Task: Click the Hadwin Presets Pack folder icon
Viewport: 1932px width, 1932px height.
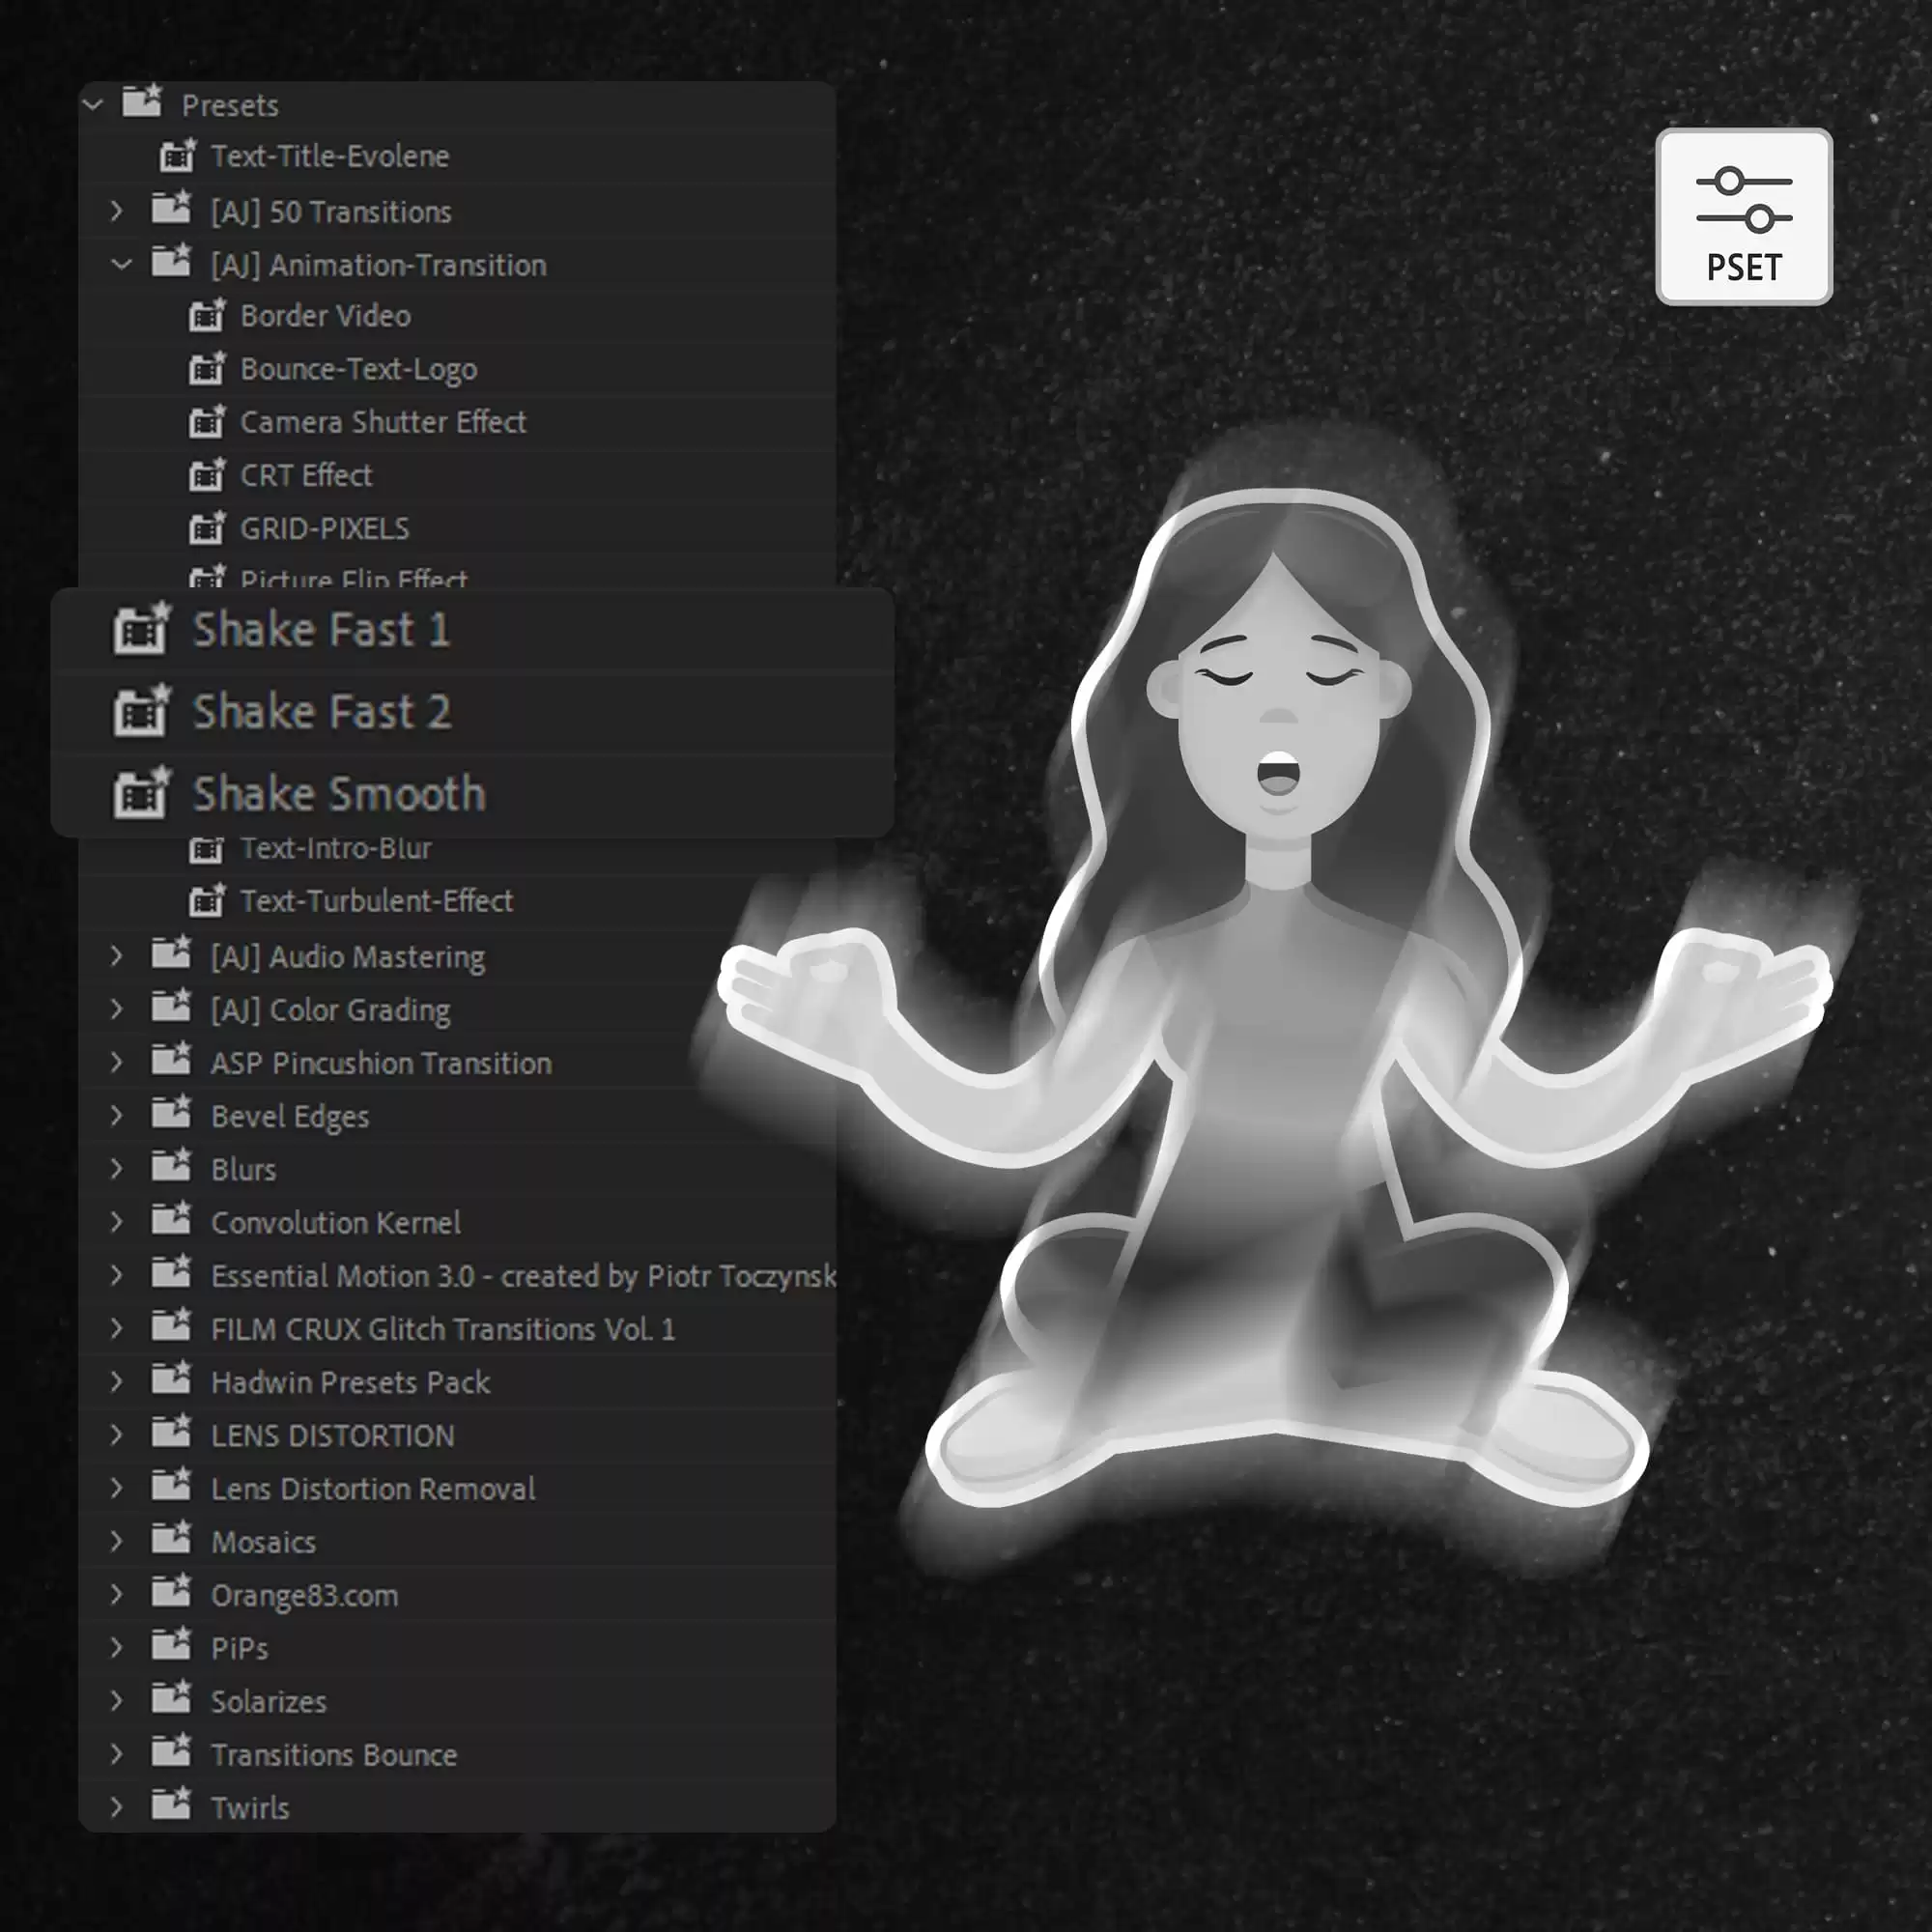Action: [171, 1381]
